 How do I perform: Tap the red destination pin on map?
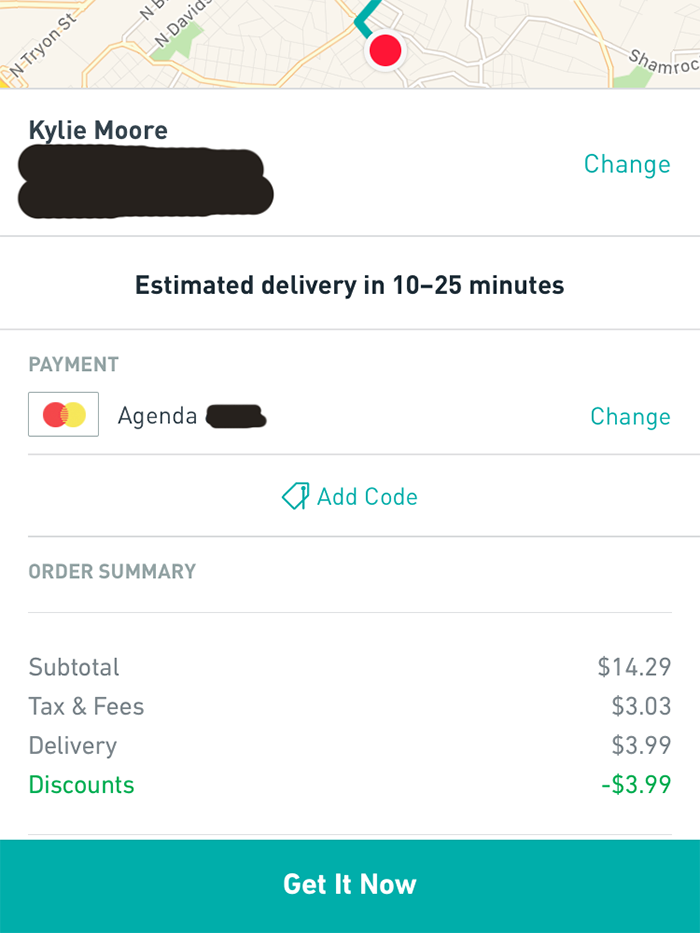point(385,50)
